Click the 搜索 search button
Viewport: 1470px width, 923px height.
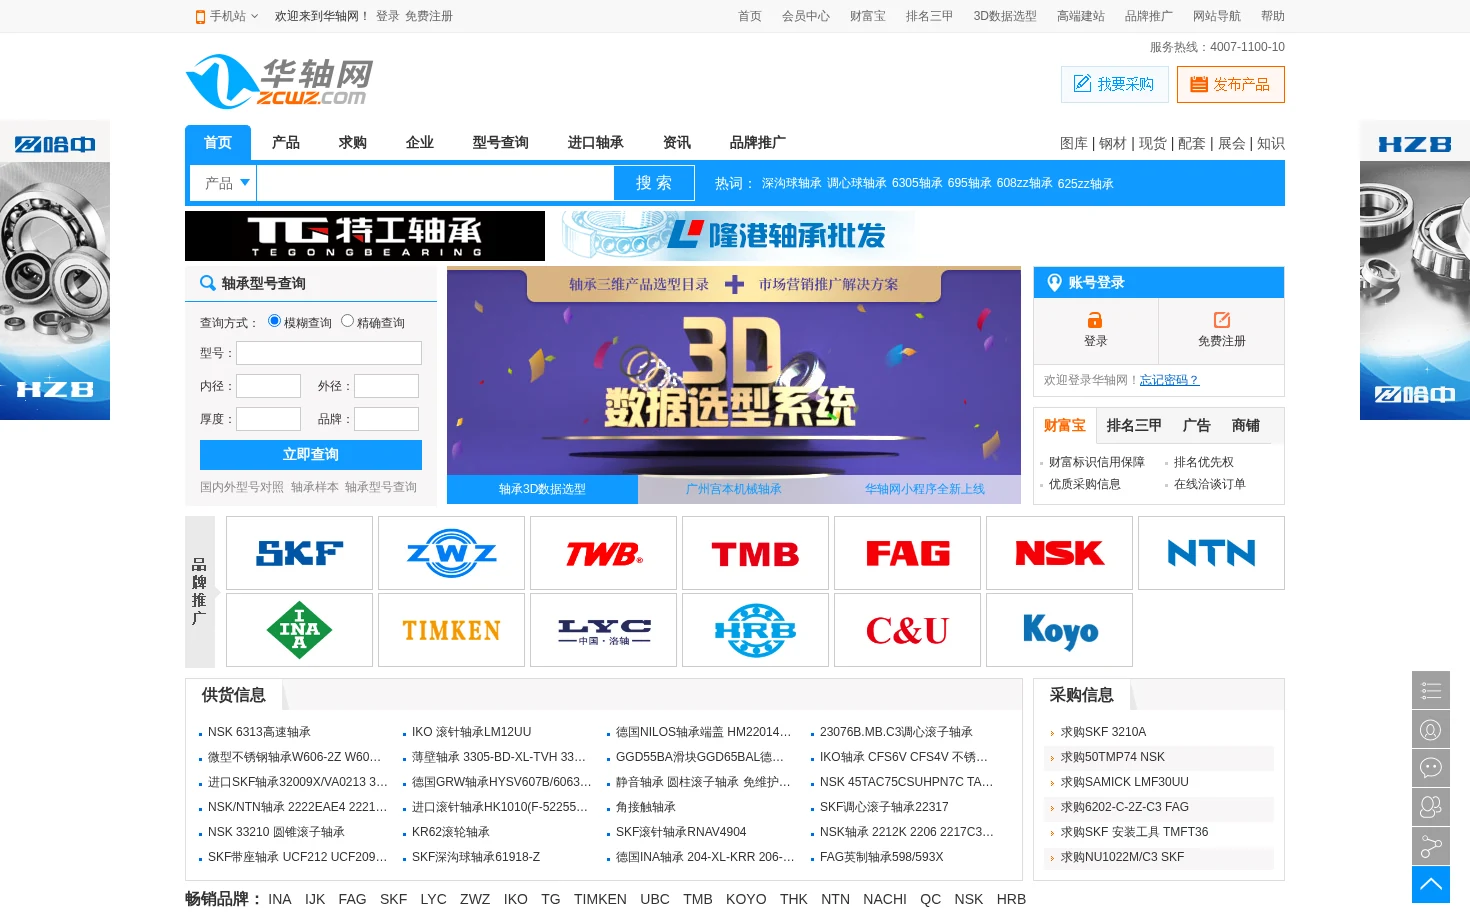tap(653, 183)
